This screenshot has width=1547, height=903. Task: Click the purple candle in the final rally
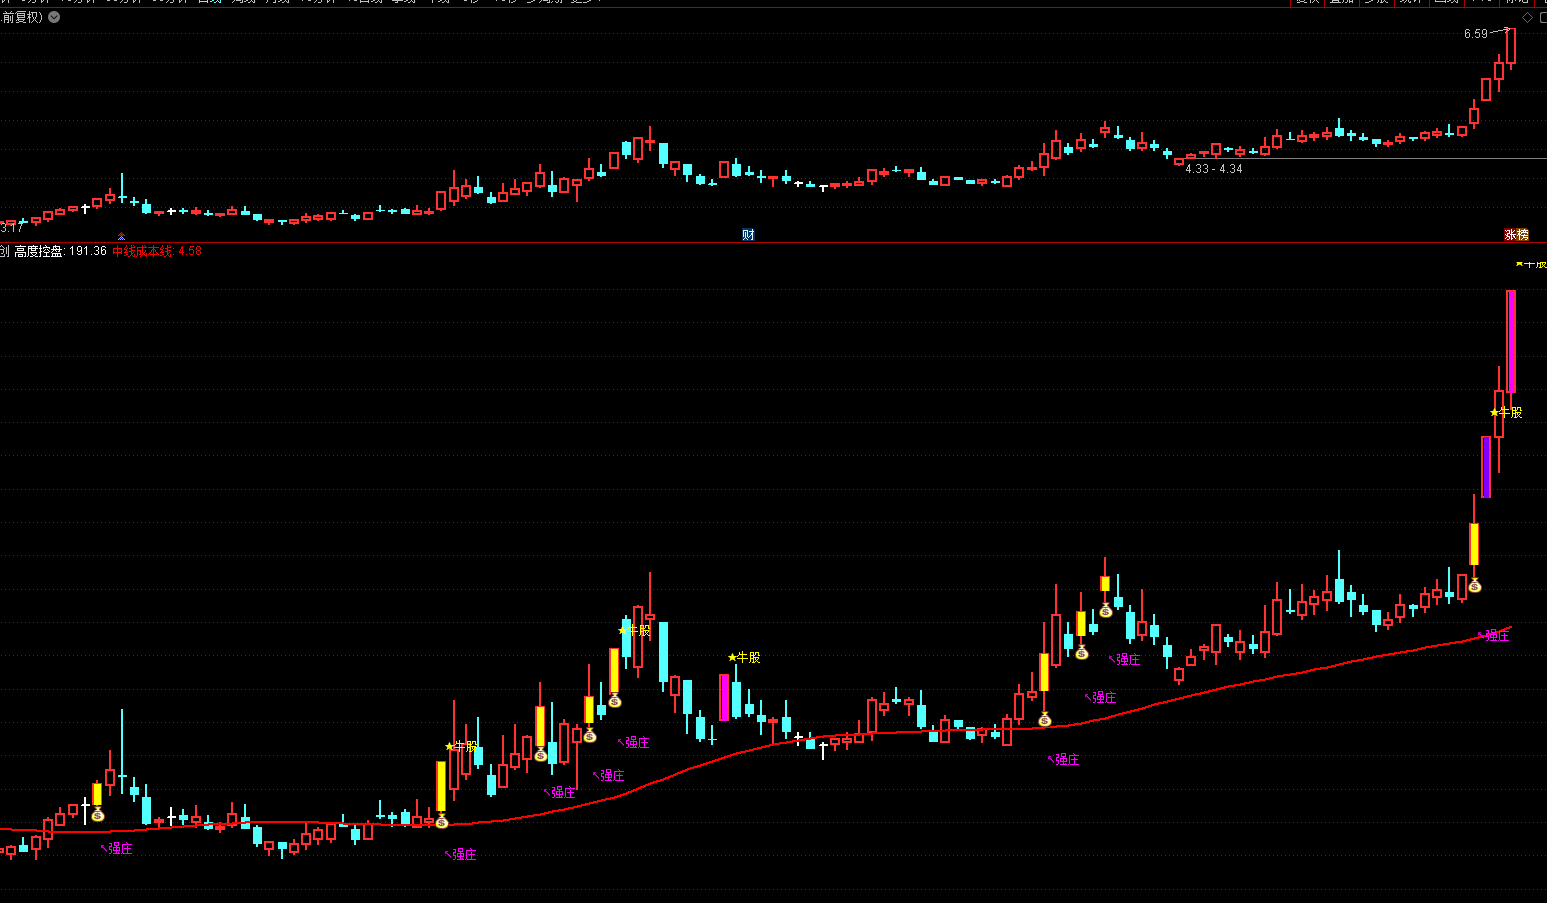click(1486, 466)
